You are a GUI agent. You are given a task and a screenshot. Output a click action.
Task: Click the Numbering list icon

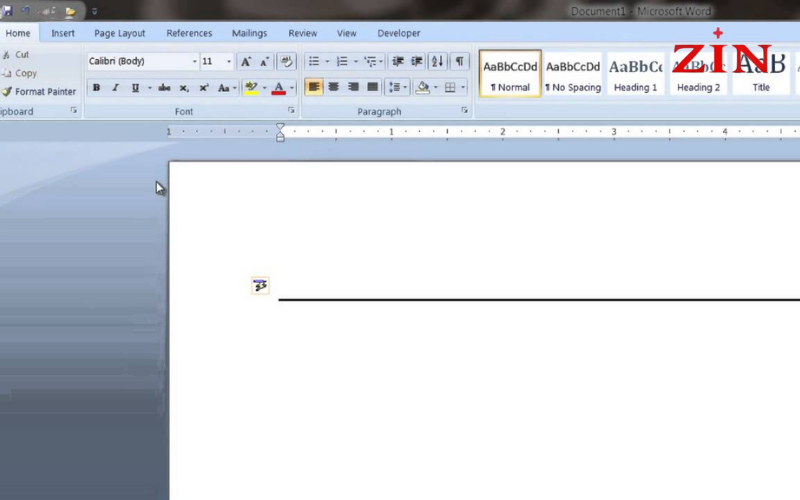pos(342,62)
